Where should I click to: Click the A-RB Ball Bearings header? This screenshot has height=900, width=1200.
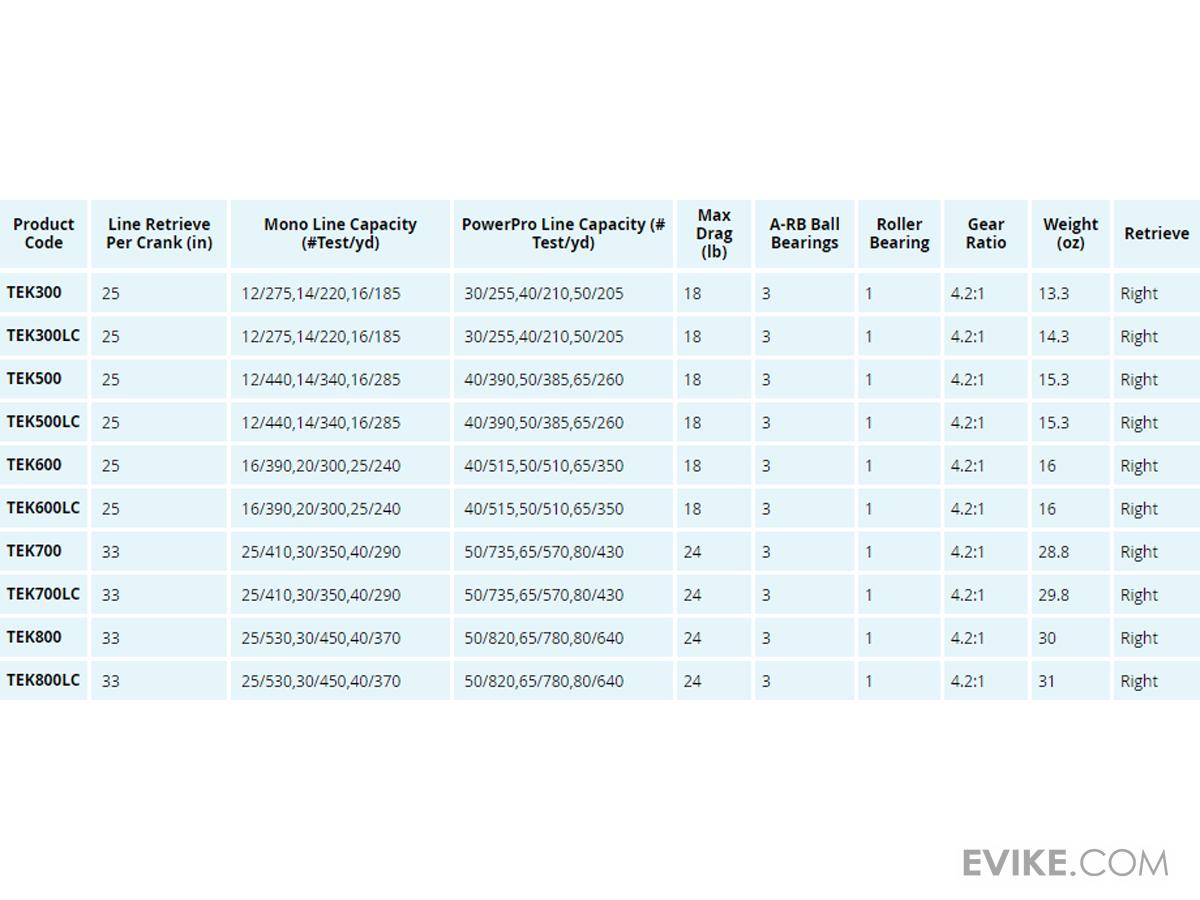coord(804,234)
